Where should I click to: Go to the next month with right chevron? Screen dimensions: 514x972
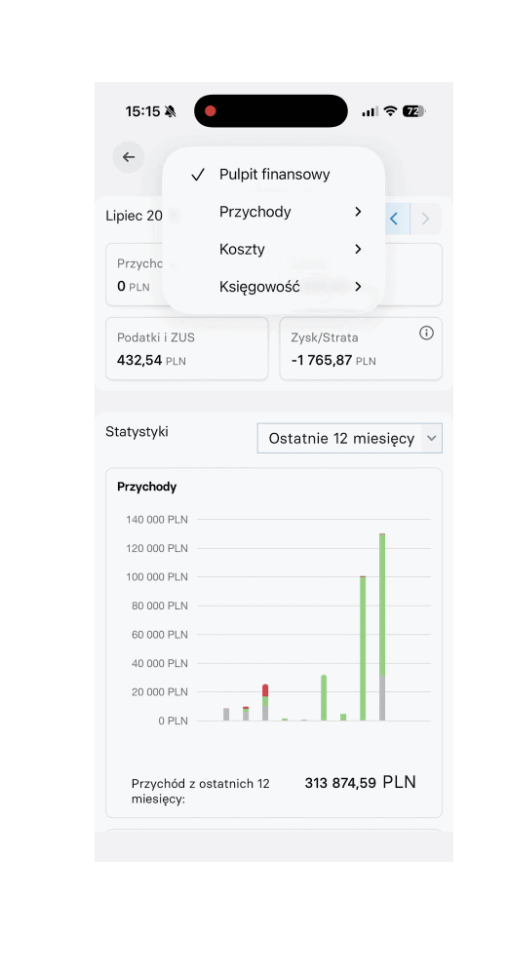[425, 219]
